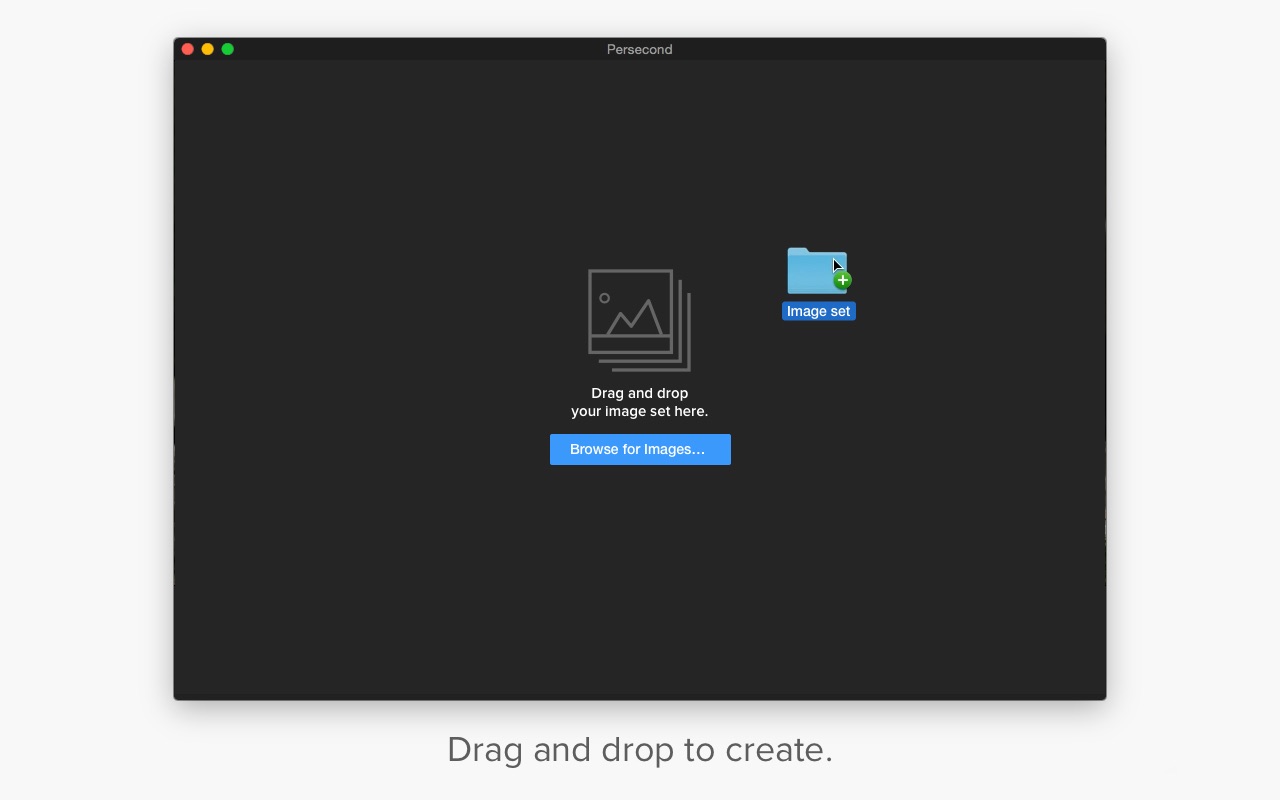Screen dimensions: 1280x800
Task: Click the green plus badge on folder
Action: [x=843, y=281]
